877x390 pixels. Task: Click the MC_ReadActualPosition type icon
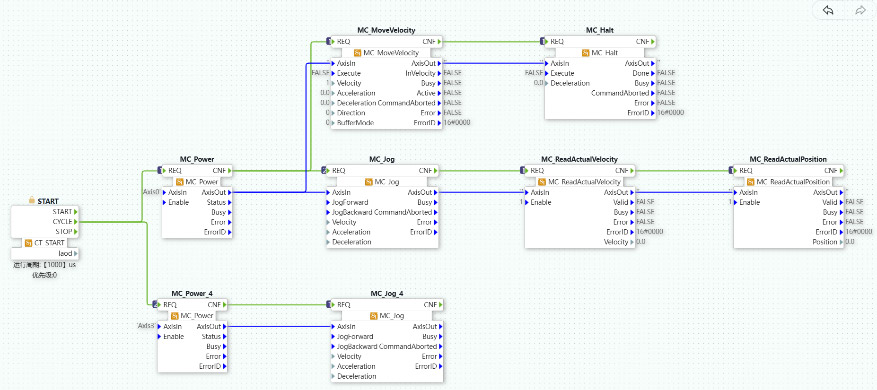pos(751,182)
